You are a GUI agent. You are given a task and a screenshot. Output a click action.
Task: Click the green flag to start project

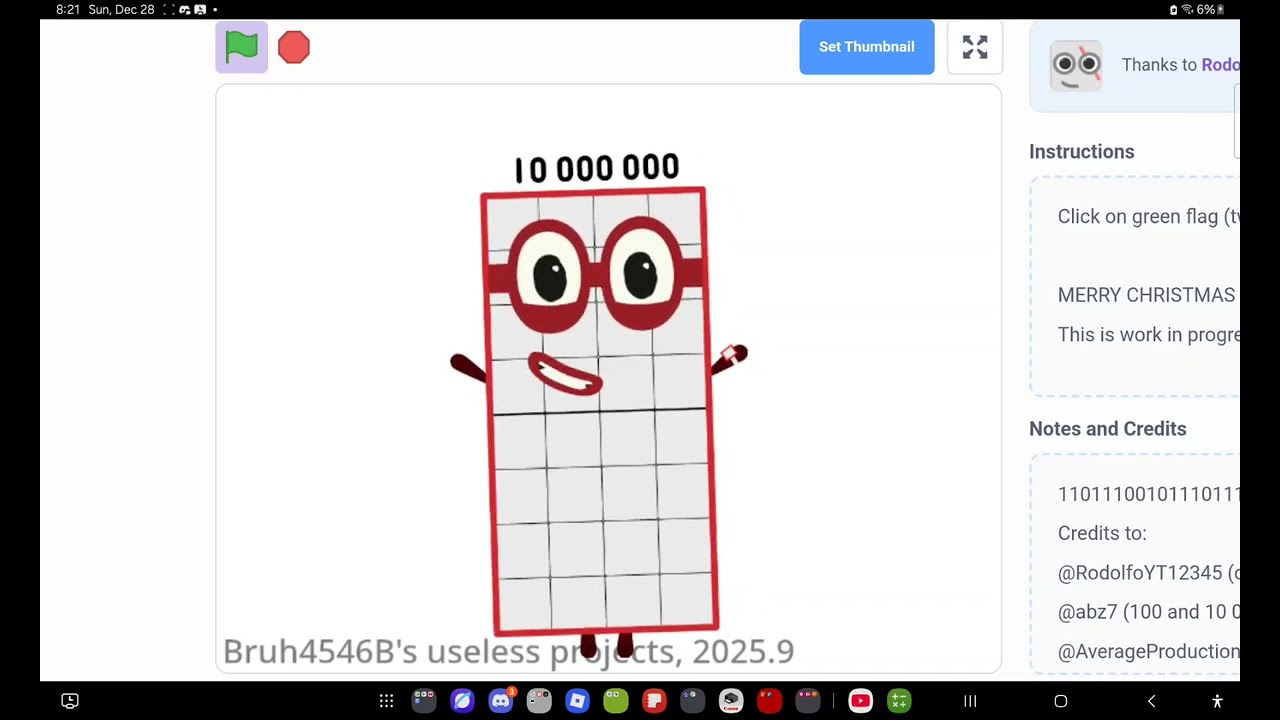(x=242, y=47)
